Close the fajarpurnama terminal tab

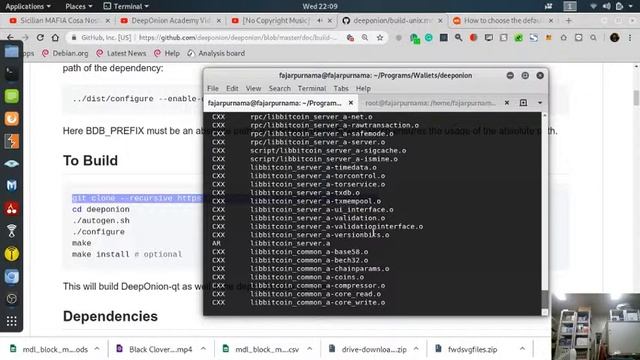click(x=351, y=103)
